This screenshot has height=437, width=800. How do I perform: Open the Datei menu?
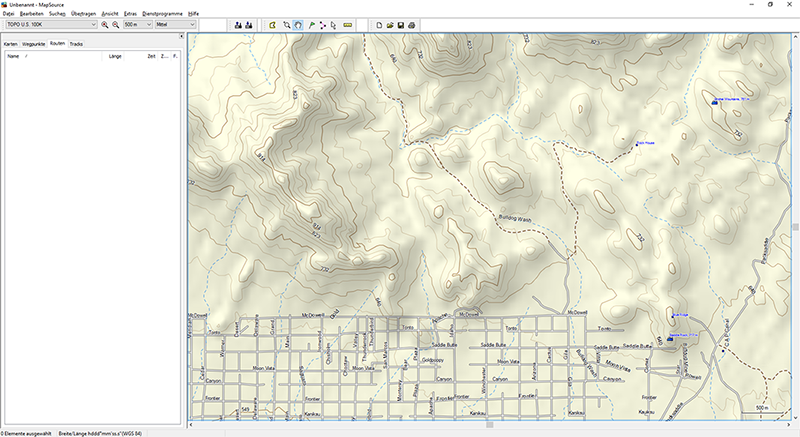8,14
